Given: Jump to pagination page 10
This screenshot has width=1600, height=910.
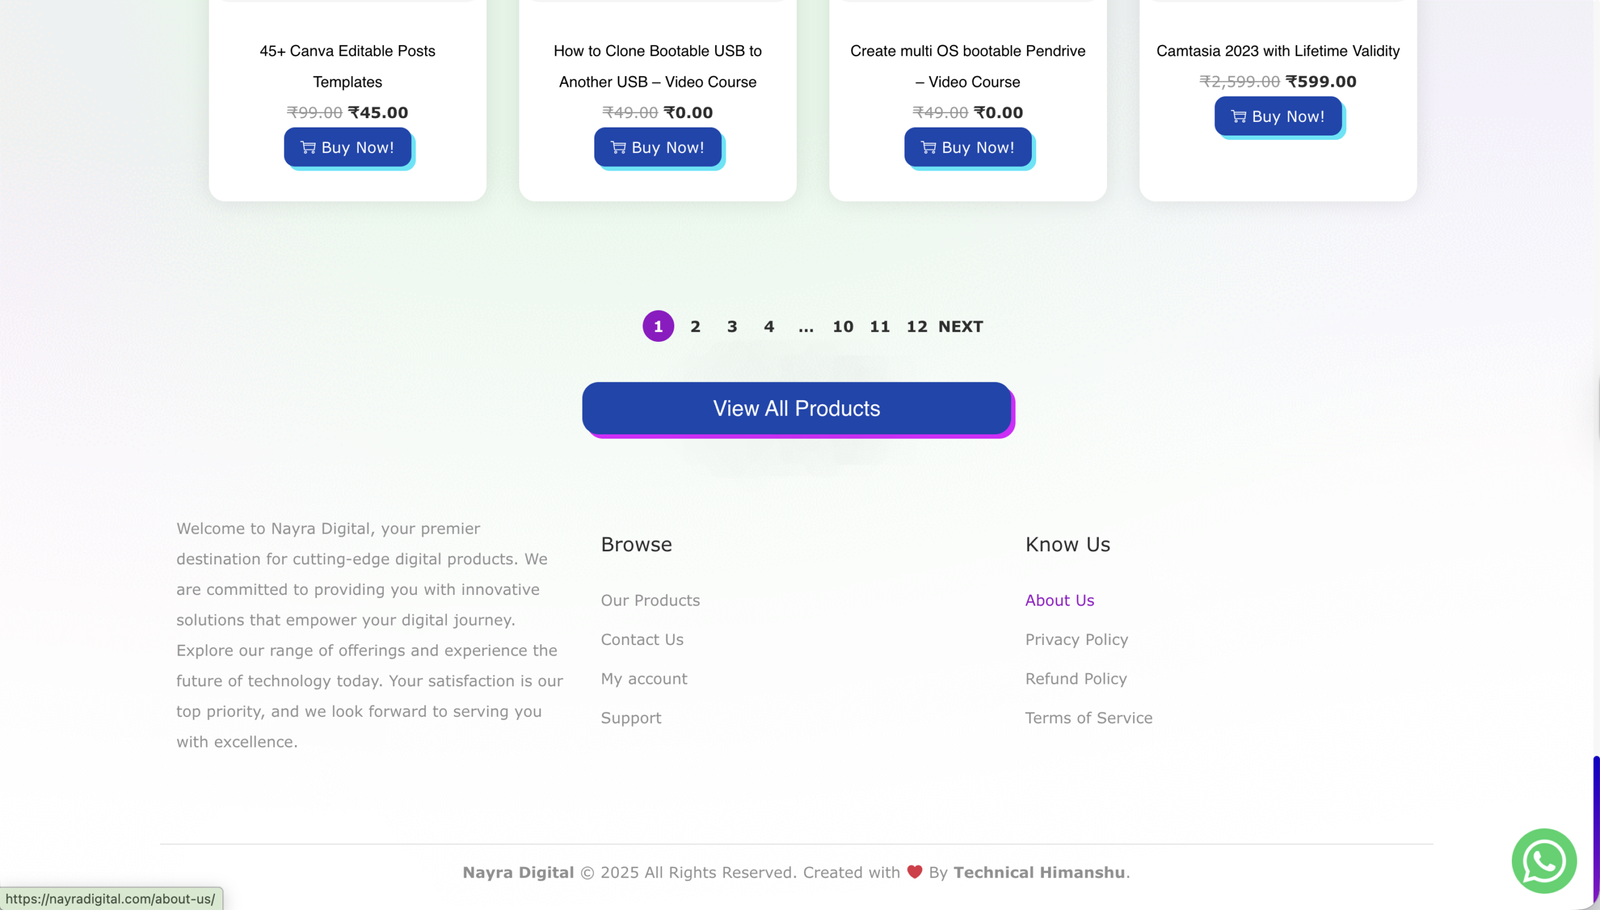Looking at the screenshot, I should [843, 327].
